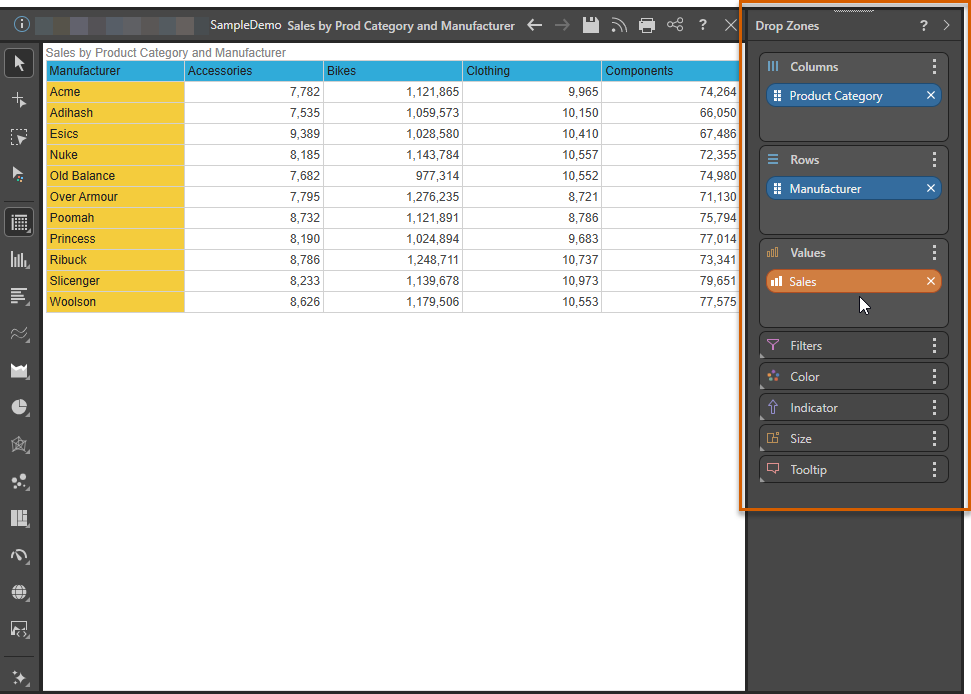Select the pointer selection tool
Viewport: 971px width, 694px height.
pos(19,65)
